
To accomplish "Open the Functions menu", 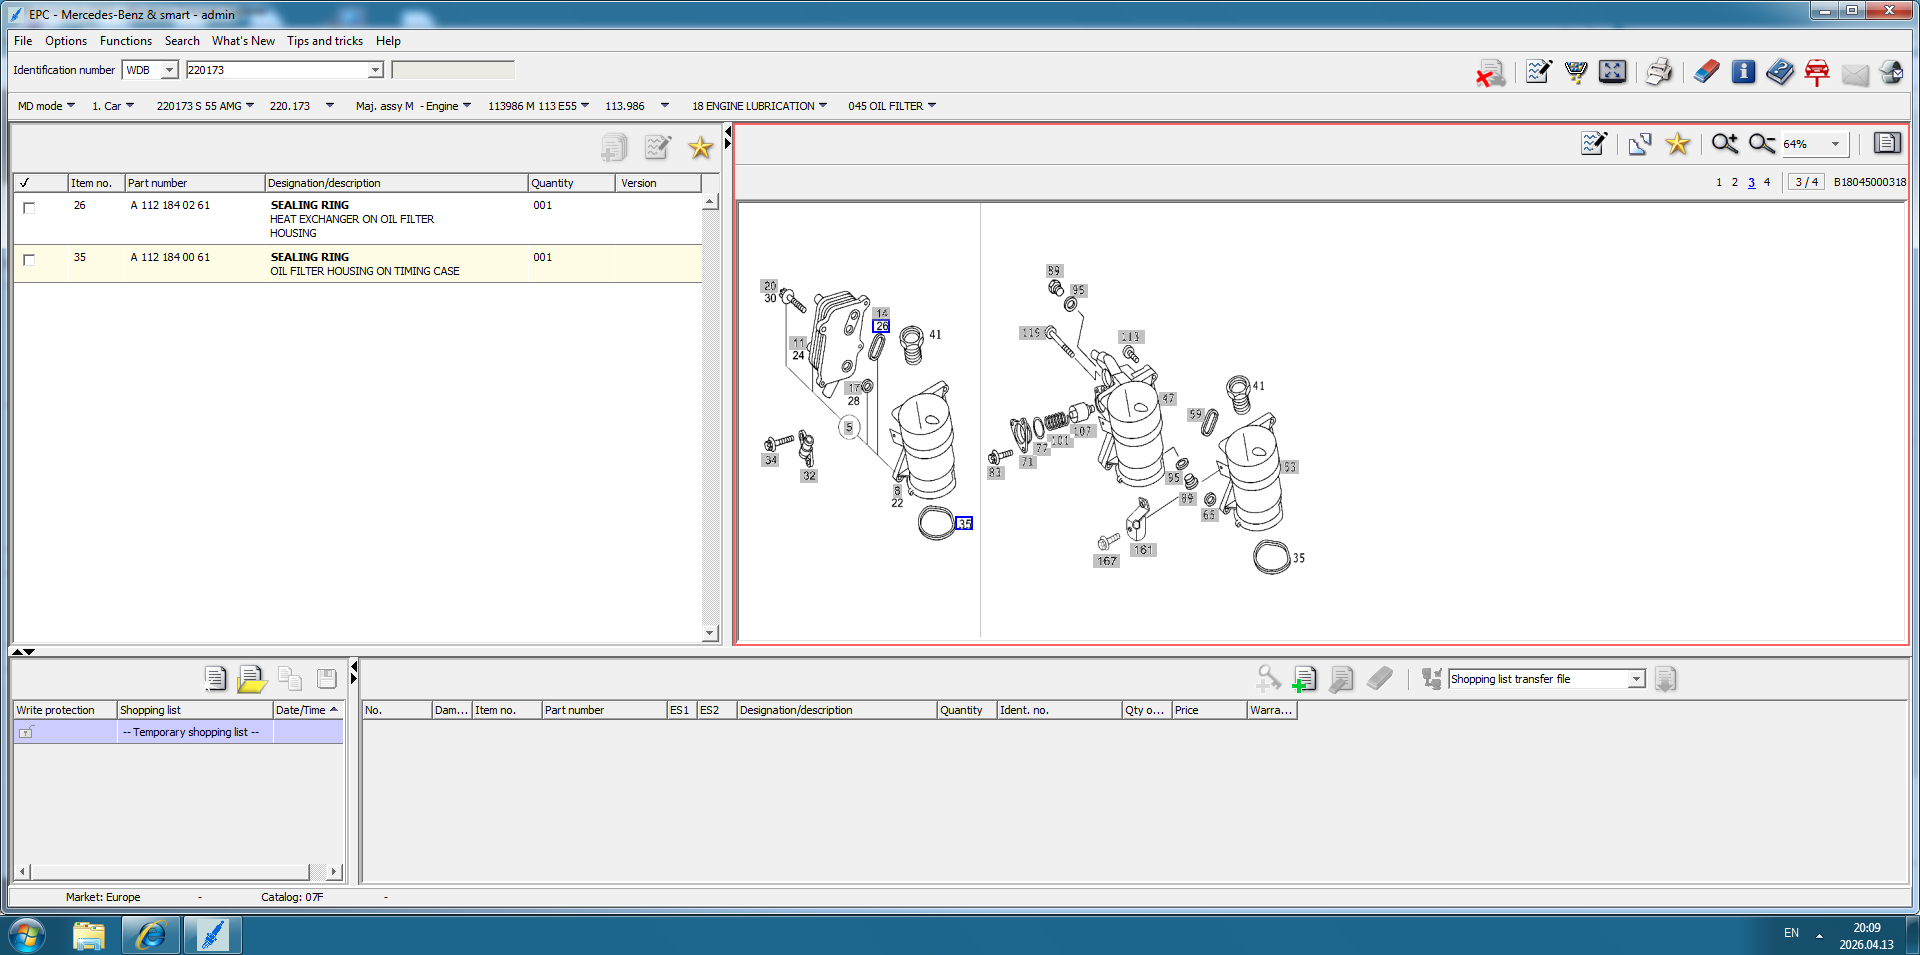I will [x=126, y=41].
